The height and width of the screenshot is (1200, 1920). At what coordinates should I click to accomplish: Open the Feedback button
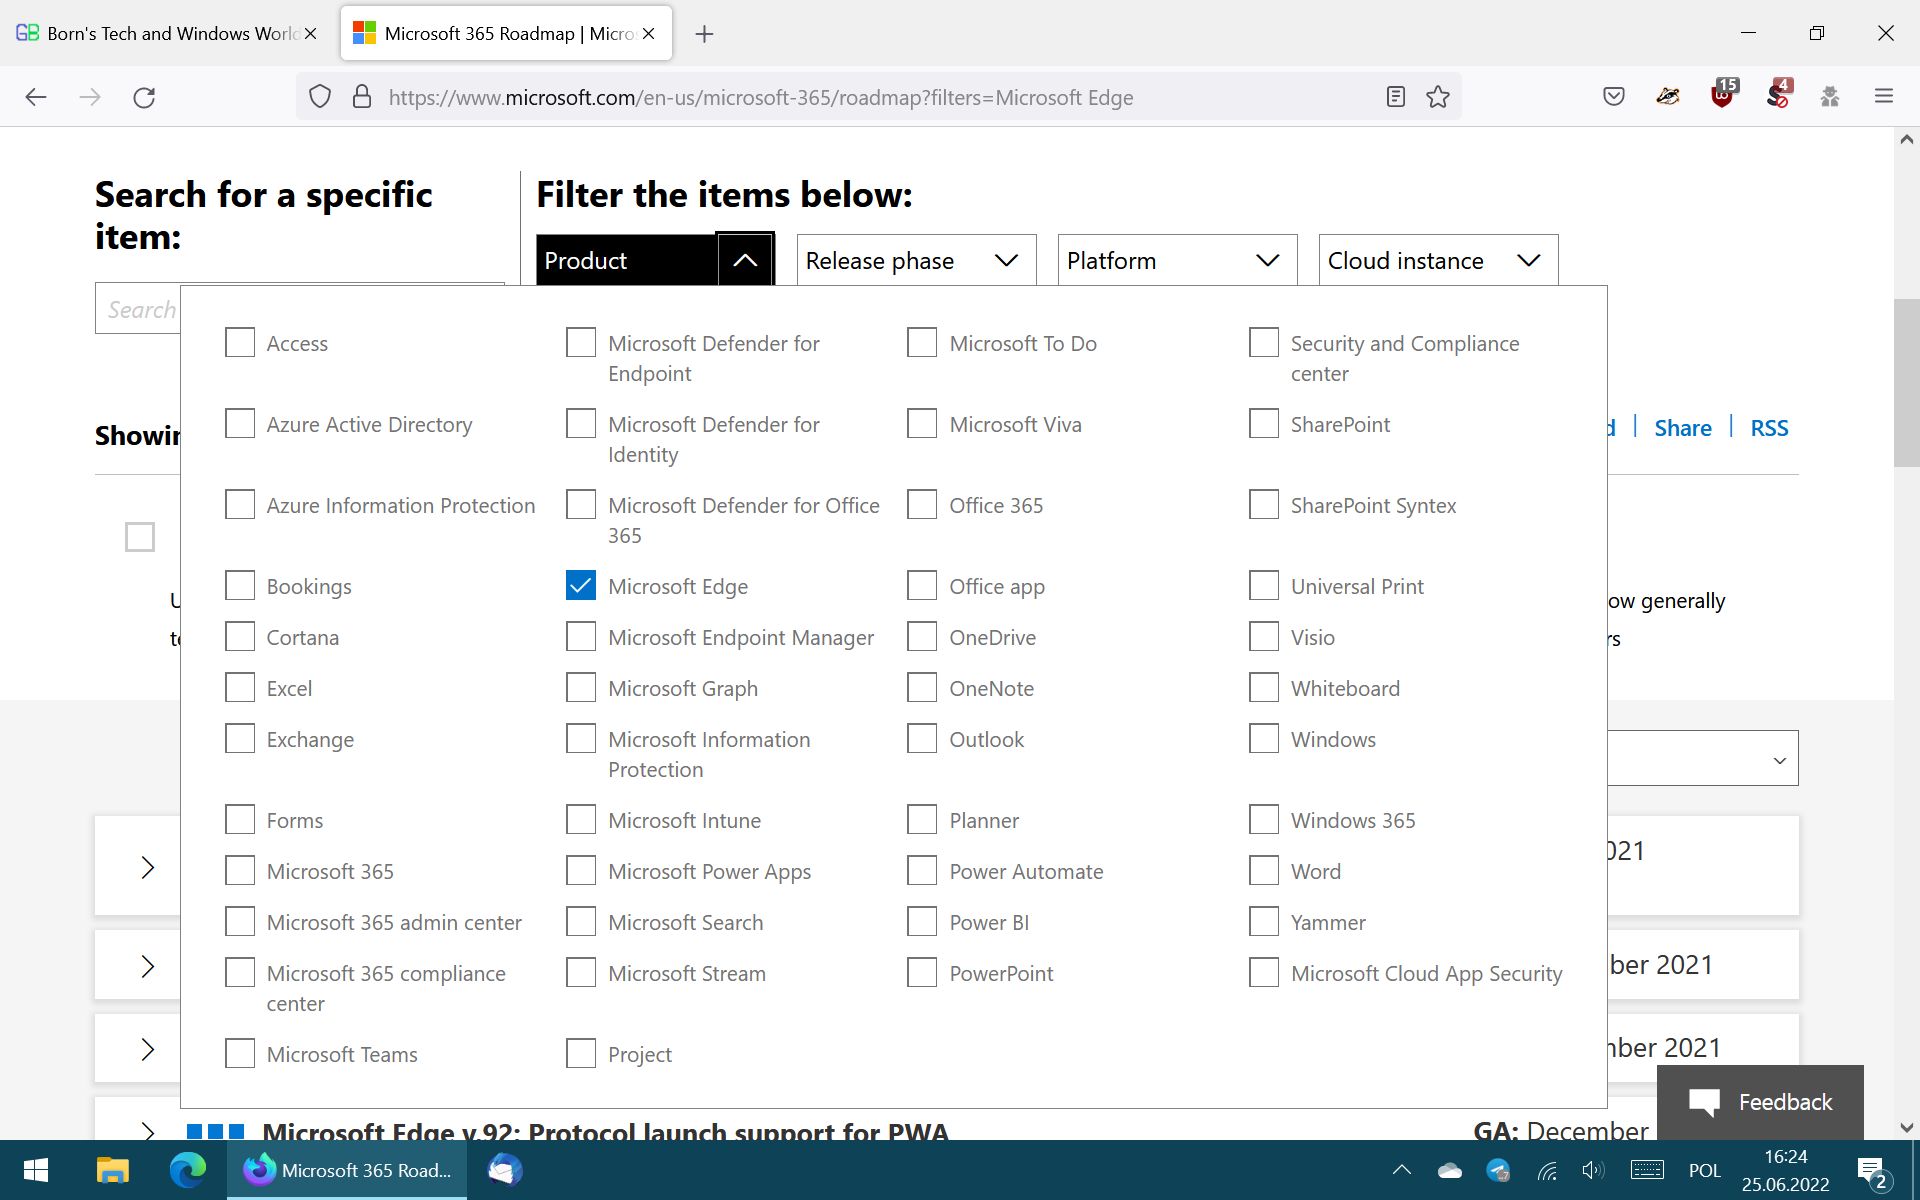[1760, 1102]
